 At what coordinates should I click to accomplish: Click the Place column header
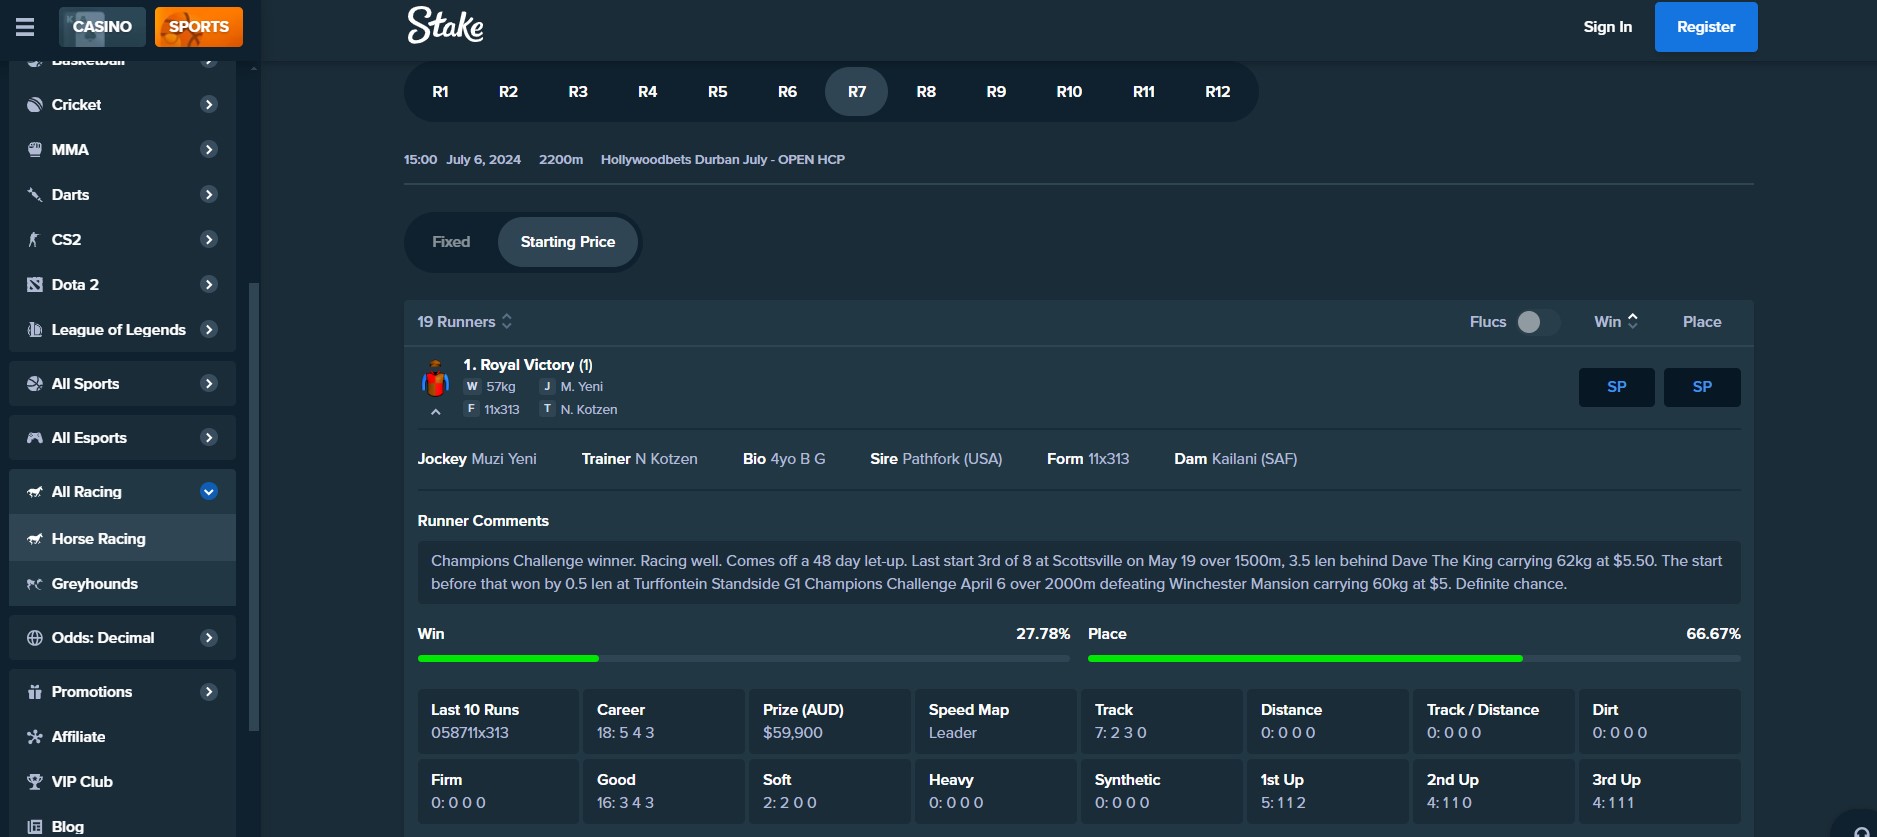point(1702,321)
